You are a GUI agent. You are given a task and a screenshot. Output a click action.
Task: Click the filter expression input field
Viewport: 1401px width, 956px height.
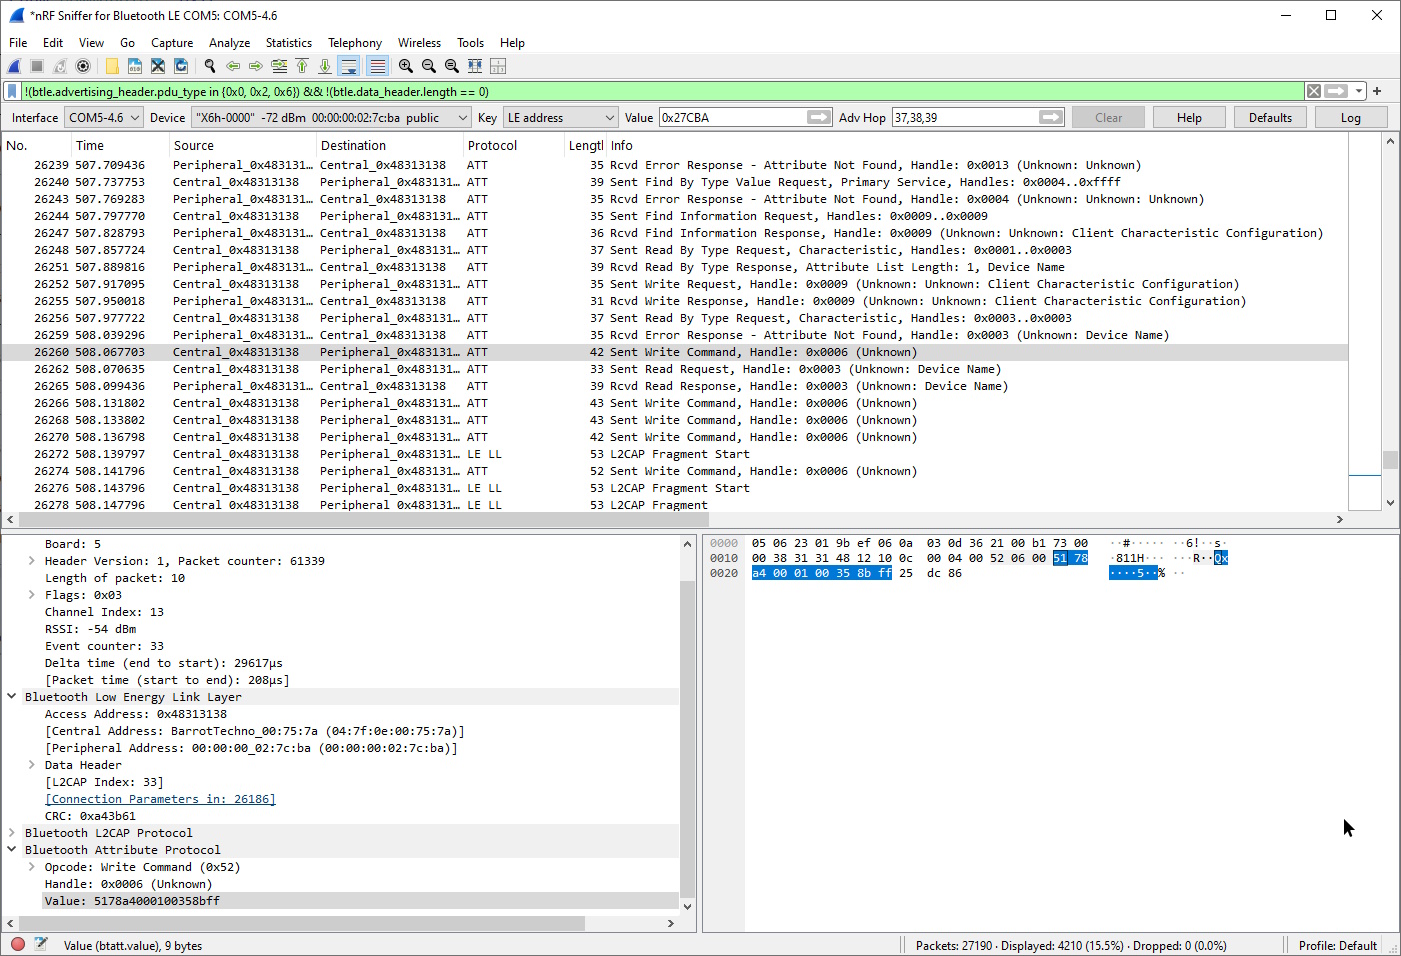pyautogui.click(x=600, y=91)
